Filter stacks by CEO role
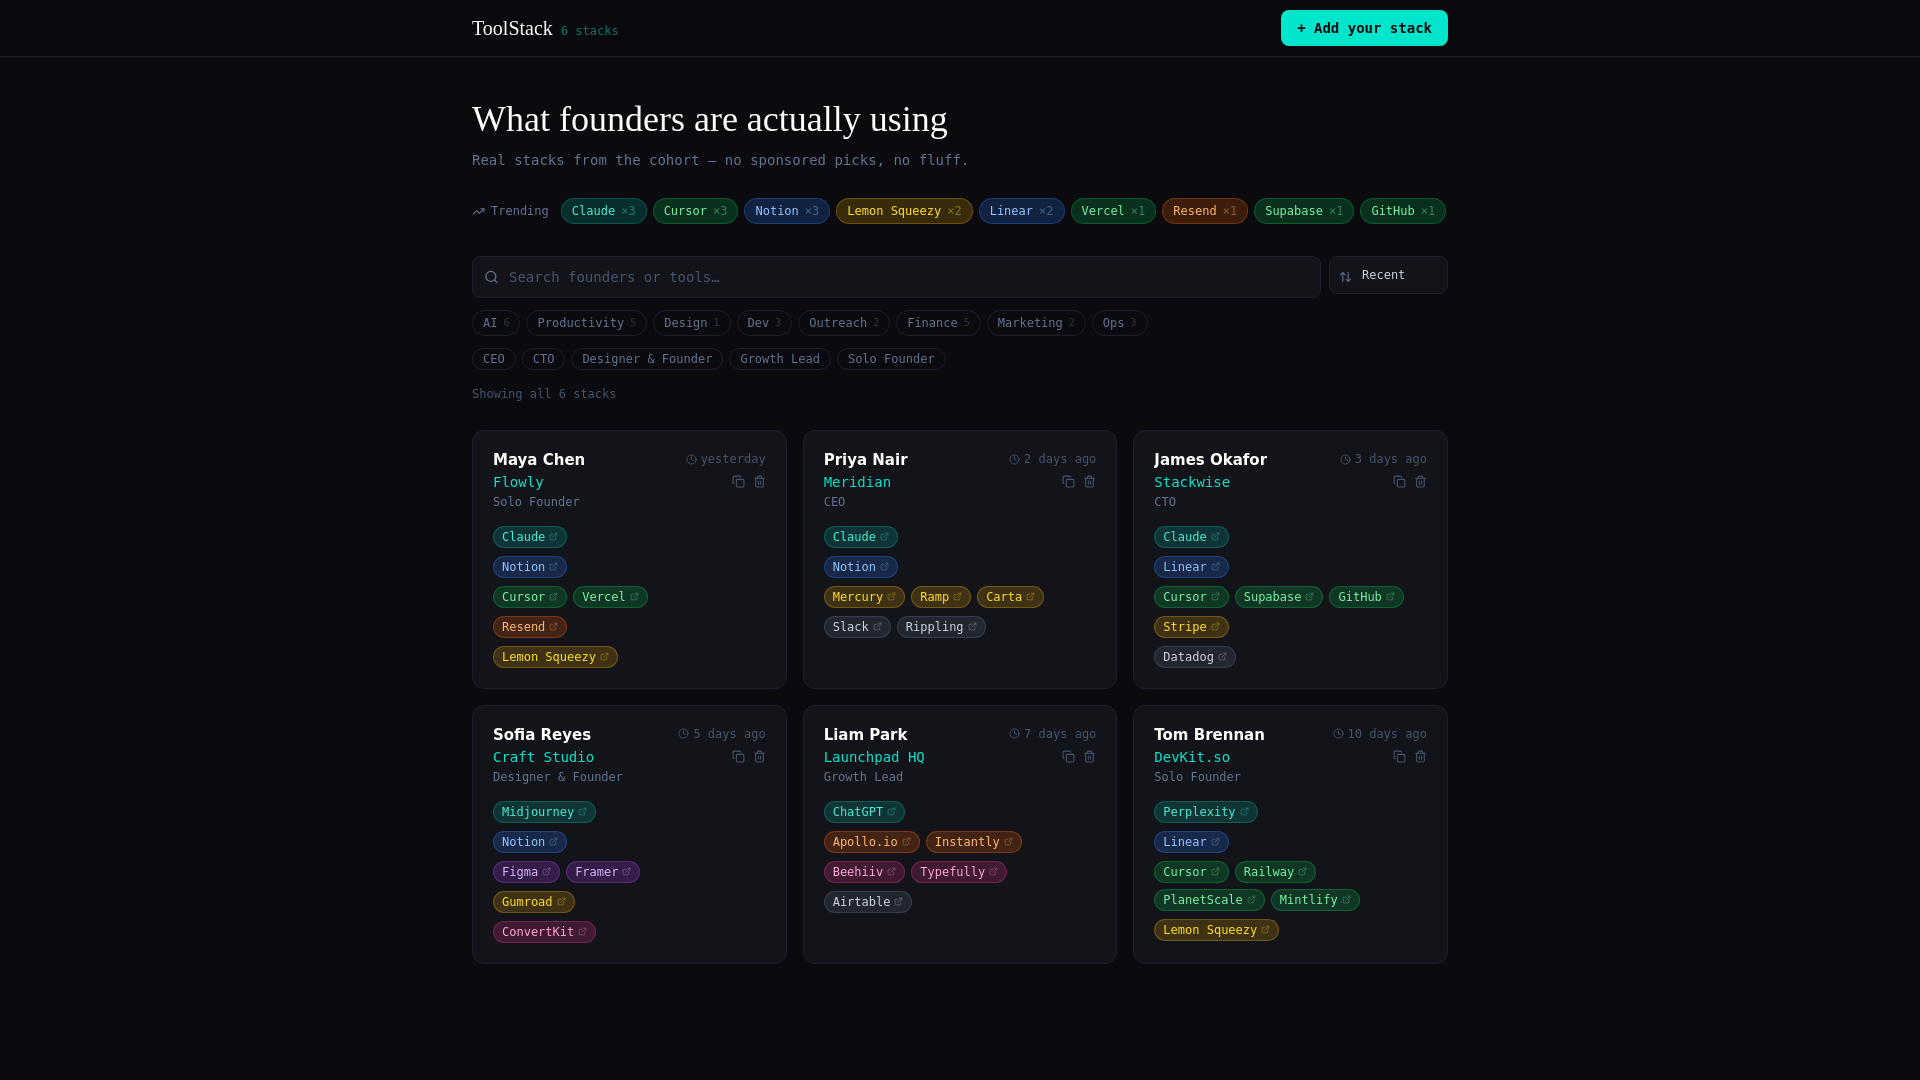Image resolution: width=1920 pixels, height=1080 pixels. (494, 359)
